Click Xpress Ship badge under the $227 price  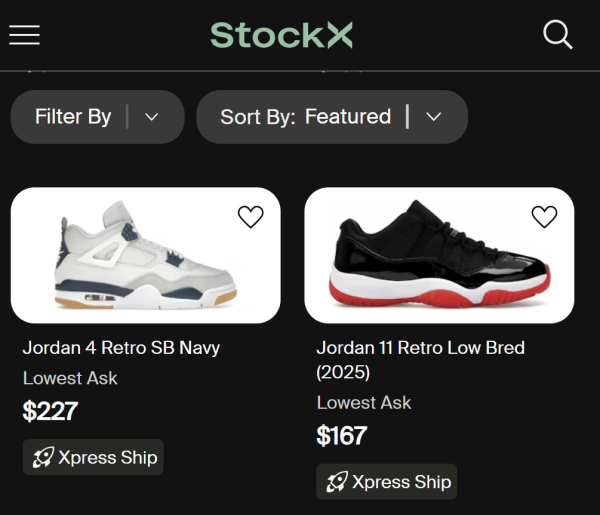[x=93, y=458]
